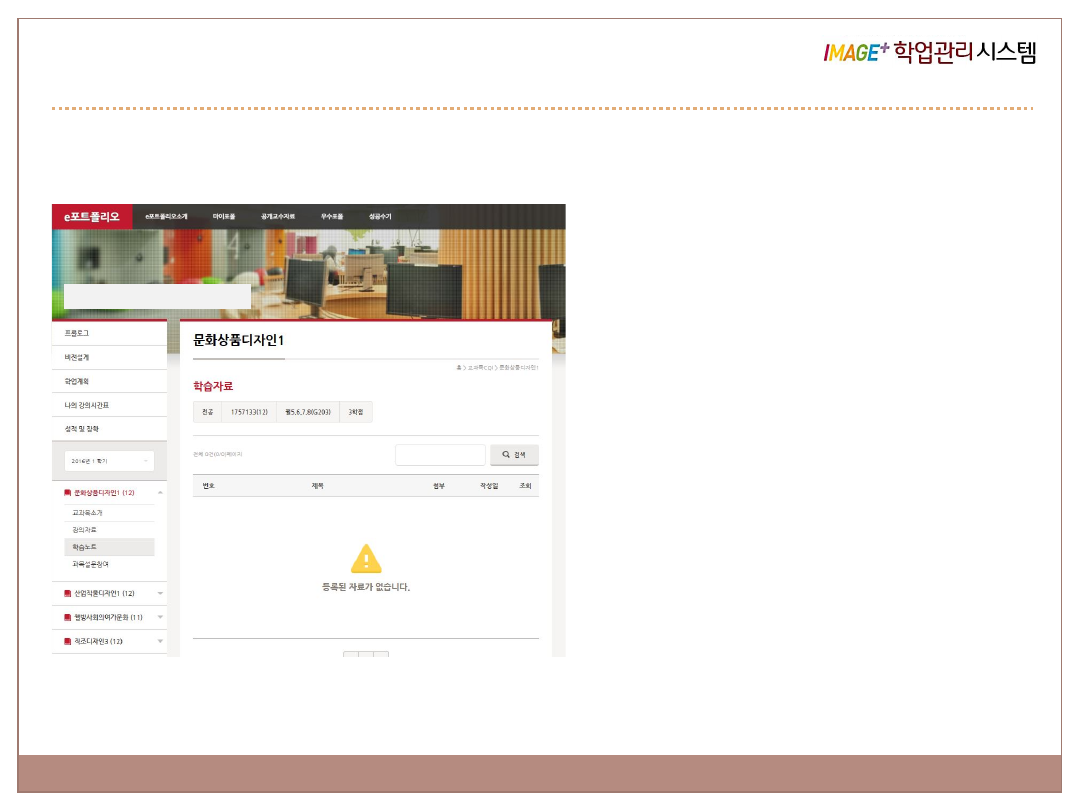
Task: Click the 3학점 credits cell
Action: coord(355,412)
